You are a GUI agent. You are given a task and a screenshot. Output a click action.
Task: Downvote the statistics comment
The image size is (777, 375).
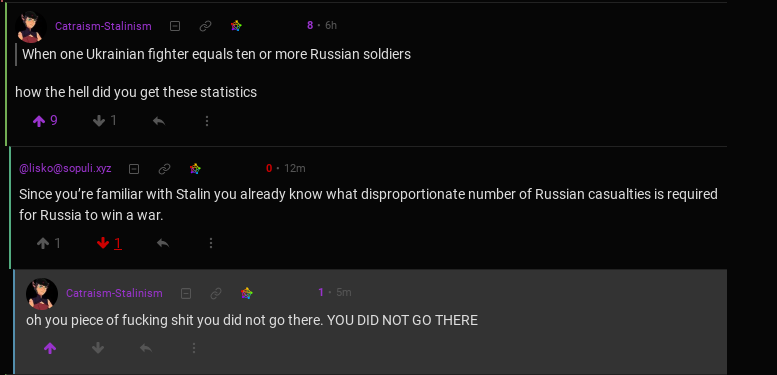[105, 121]
